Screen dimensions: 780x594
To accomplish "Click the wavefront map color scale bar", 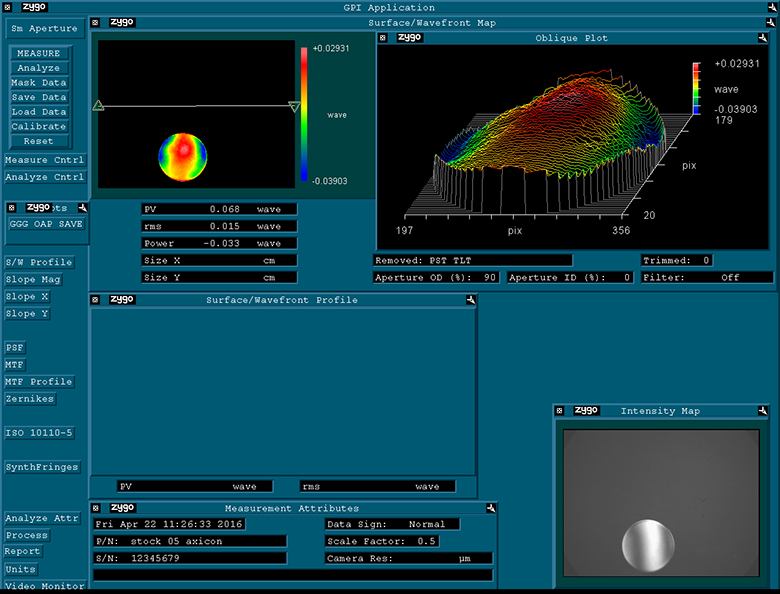I will point(304,114).
